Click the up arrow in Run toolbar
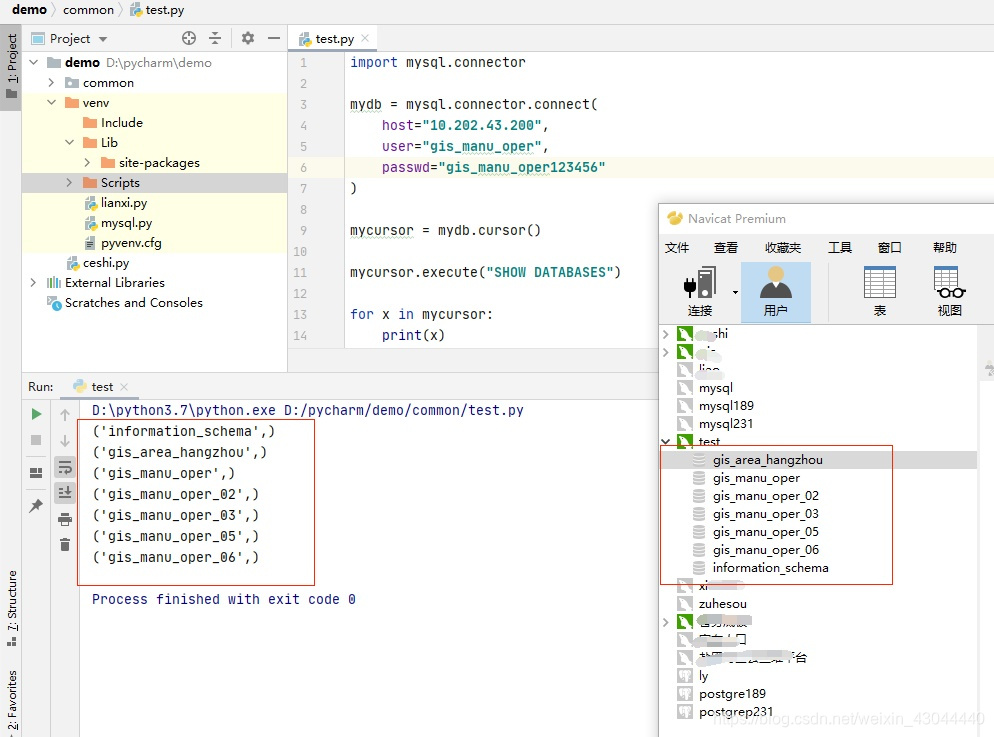The width and height of the screenshot is (994, 737). pos(65,414)
